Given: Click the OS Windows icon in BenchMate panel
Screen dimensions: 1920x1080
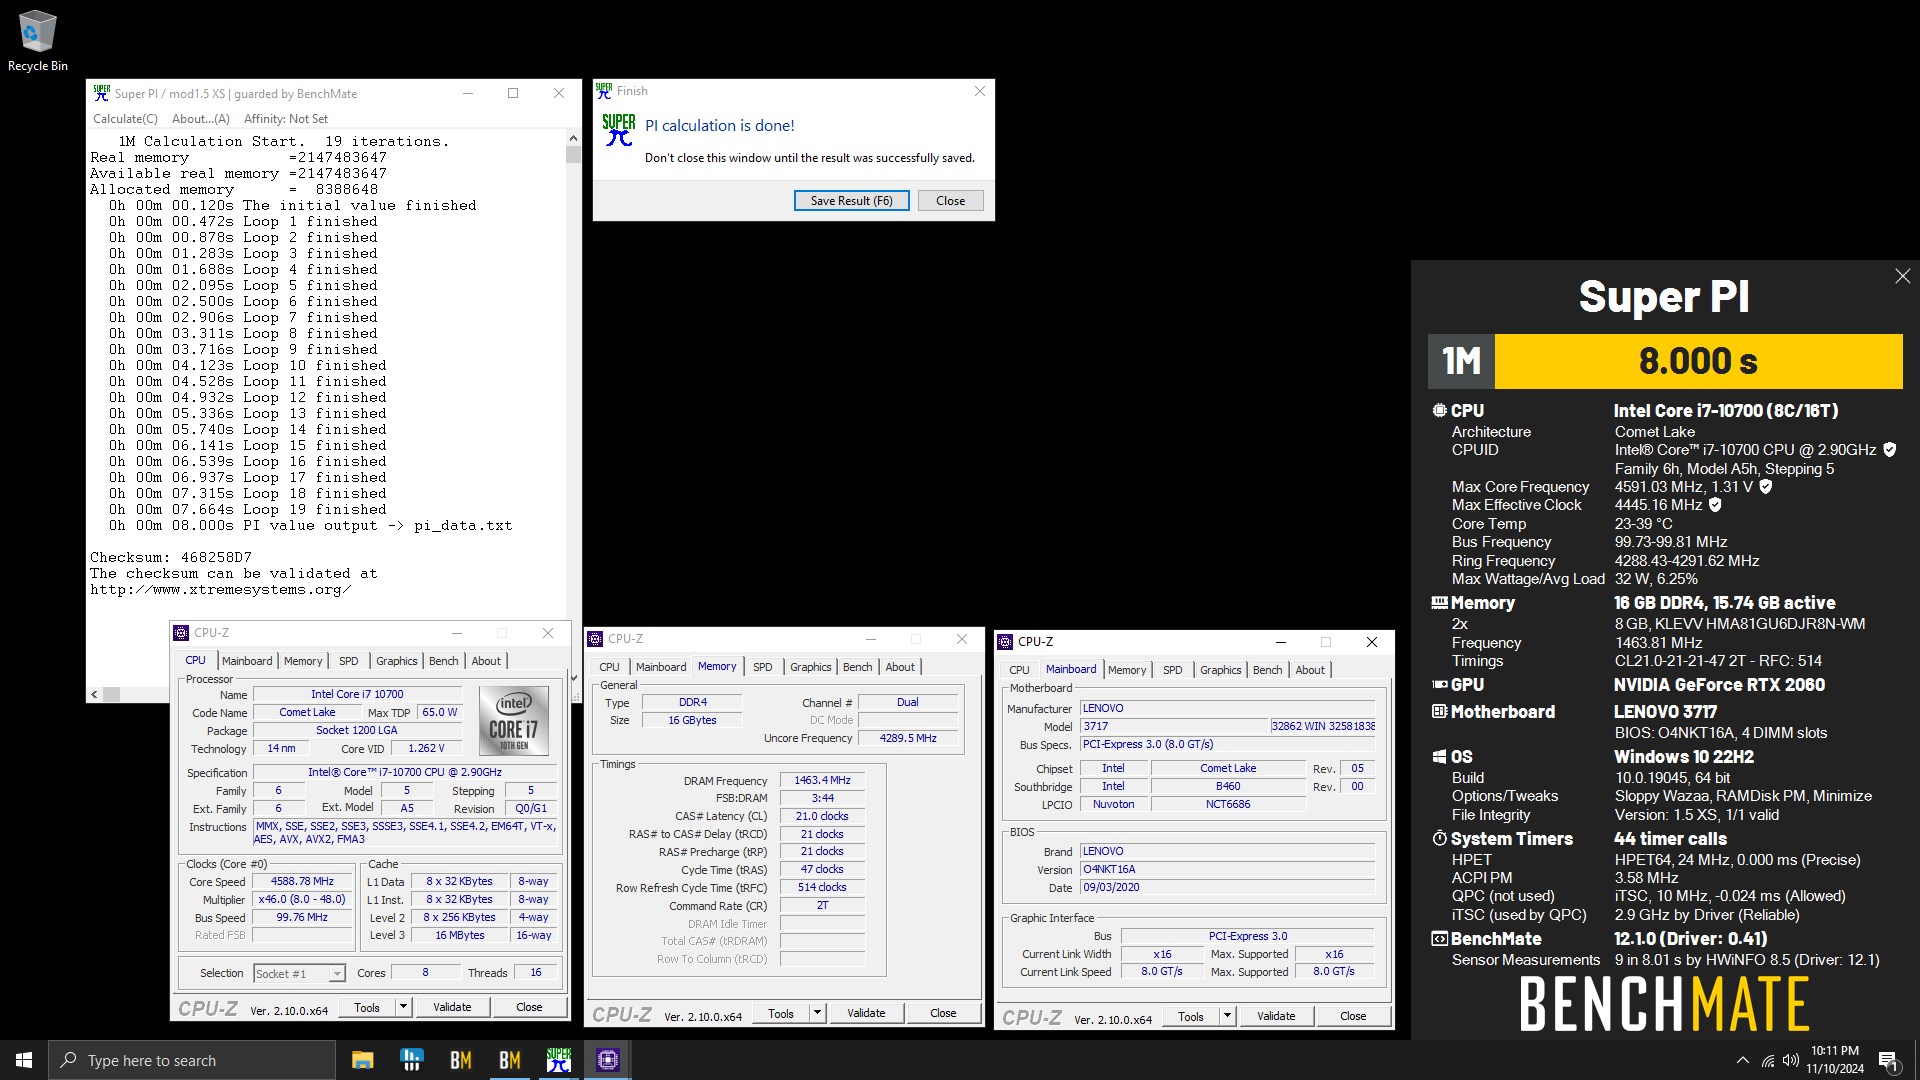Looking at the screenshot, I should [x=1439, y=757].
